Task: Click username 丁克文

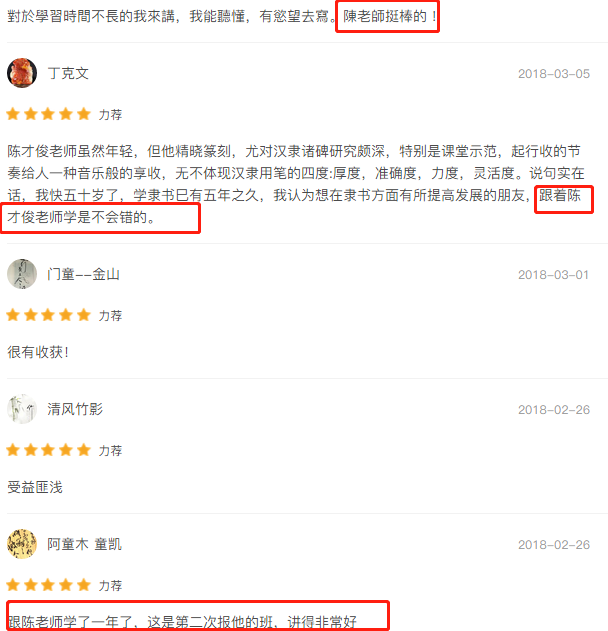Action: tap(68, 73)
